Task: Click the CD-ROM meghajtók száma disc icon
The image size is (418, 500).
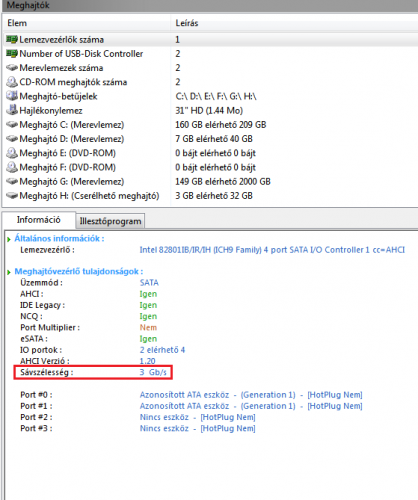Action: (12, 82)
